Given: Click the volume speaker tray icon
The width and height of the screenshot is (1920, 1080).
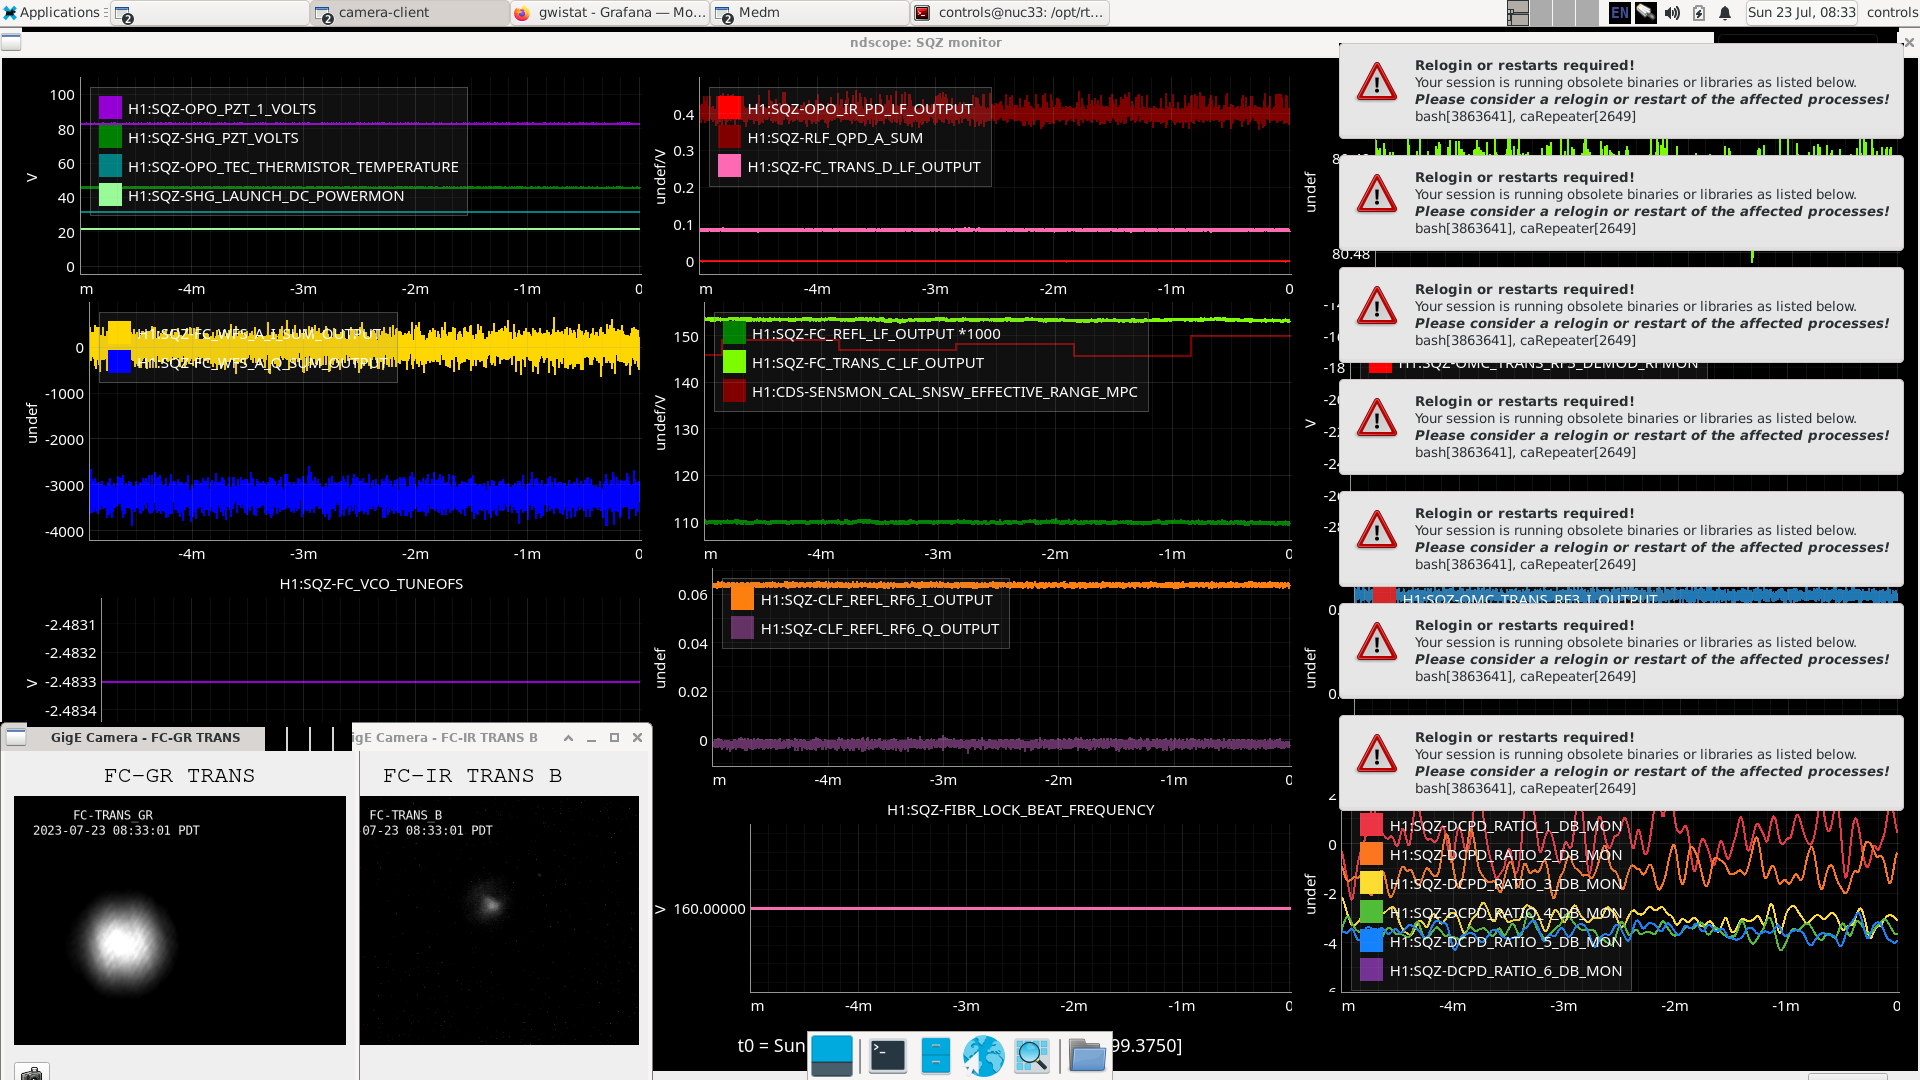Looking at the screenshot, I should point(1672,13).
